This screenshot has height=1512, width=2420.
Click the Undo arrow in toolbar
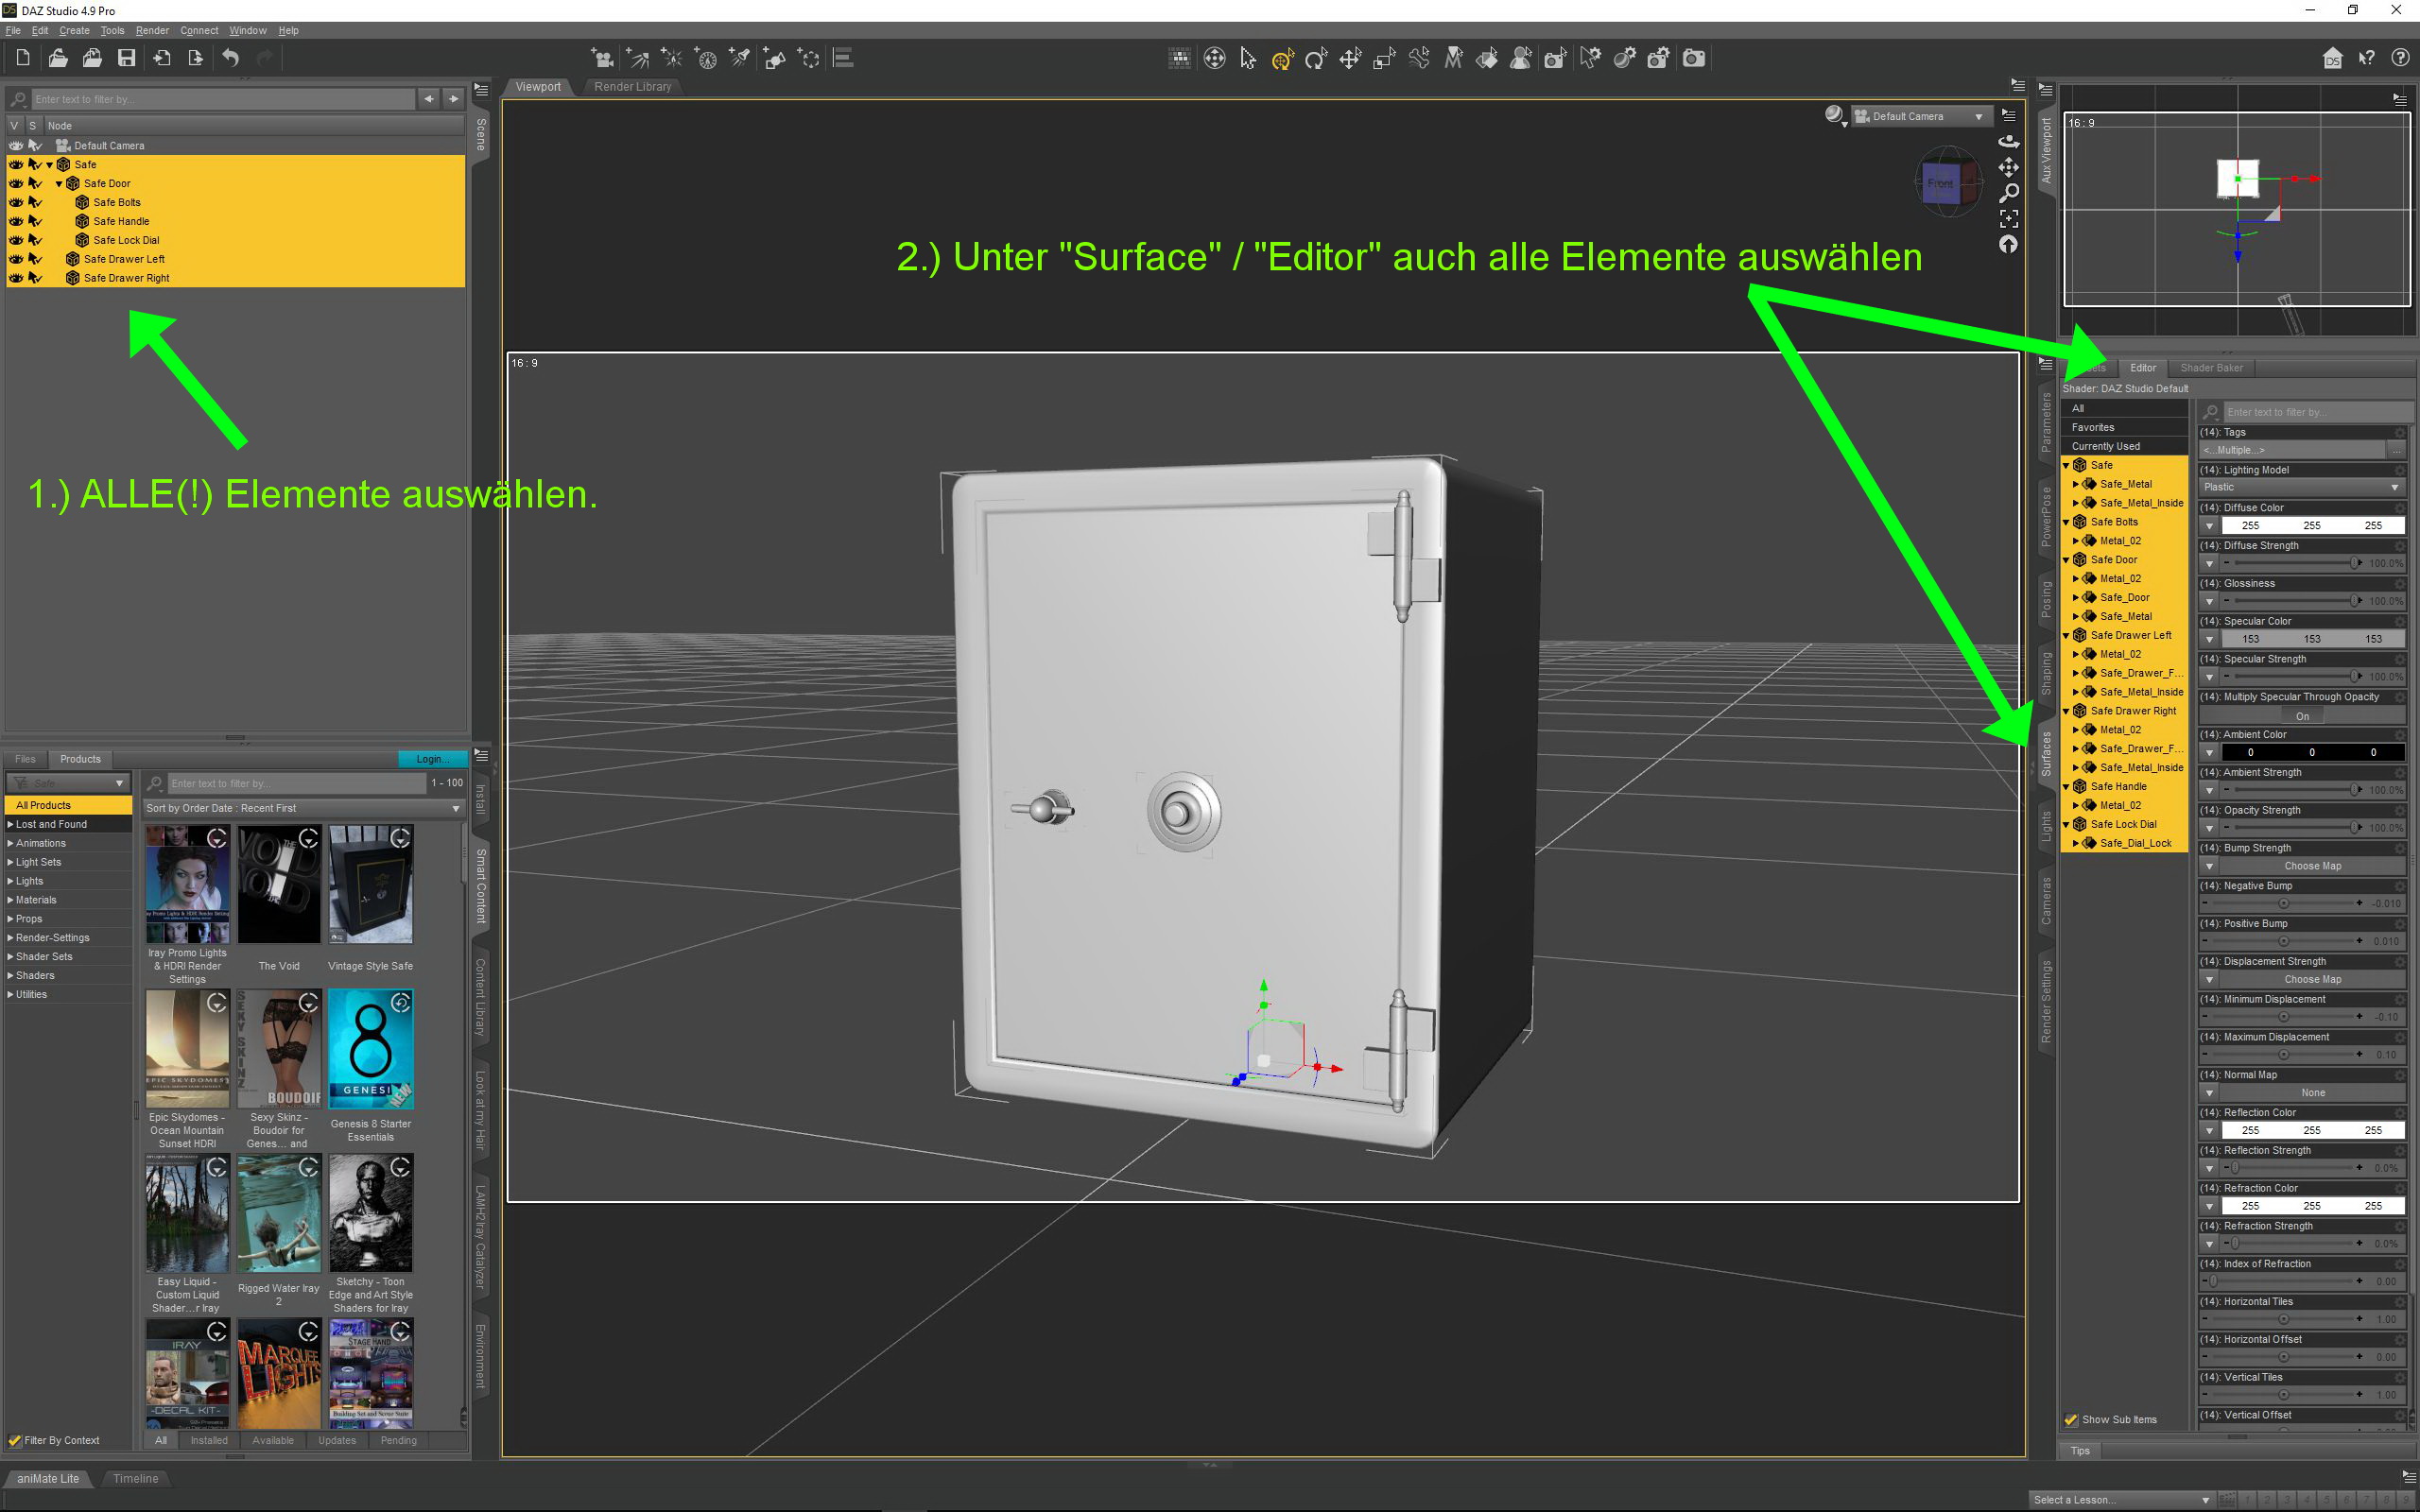click(x=230, y=58)
